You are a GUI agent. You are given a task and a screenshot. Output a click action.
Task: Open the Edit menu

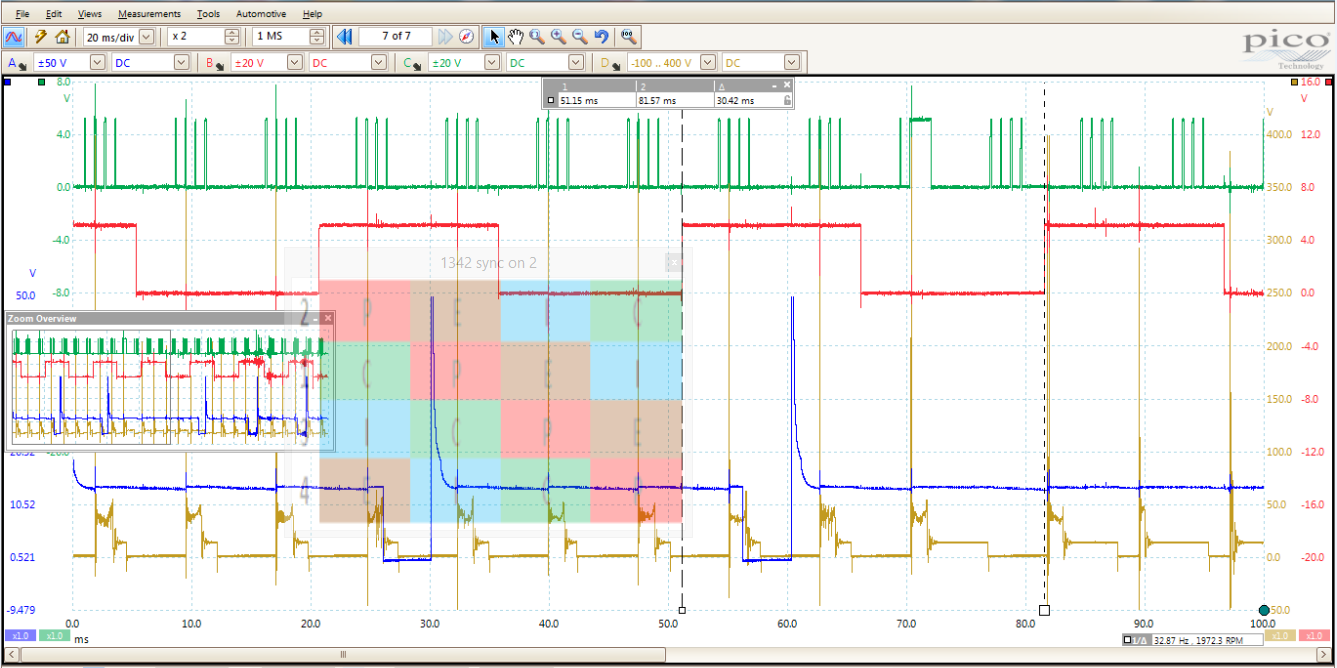tap(54, 14)
